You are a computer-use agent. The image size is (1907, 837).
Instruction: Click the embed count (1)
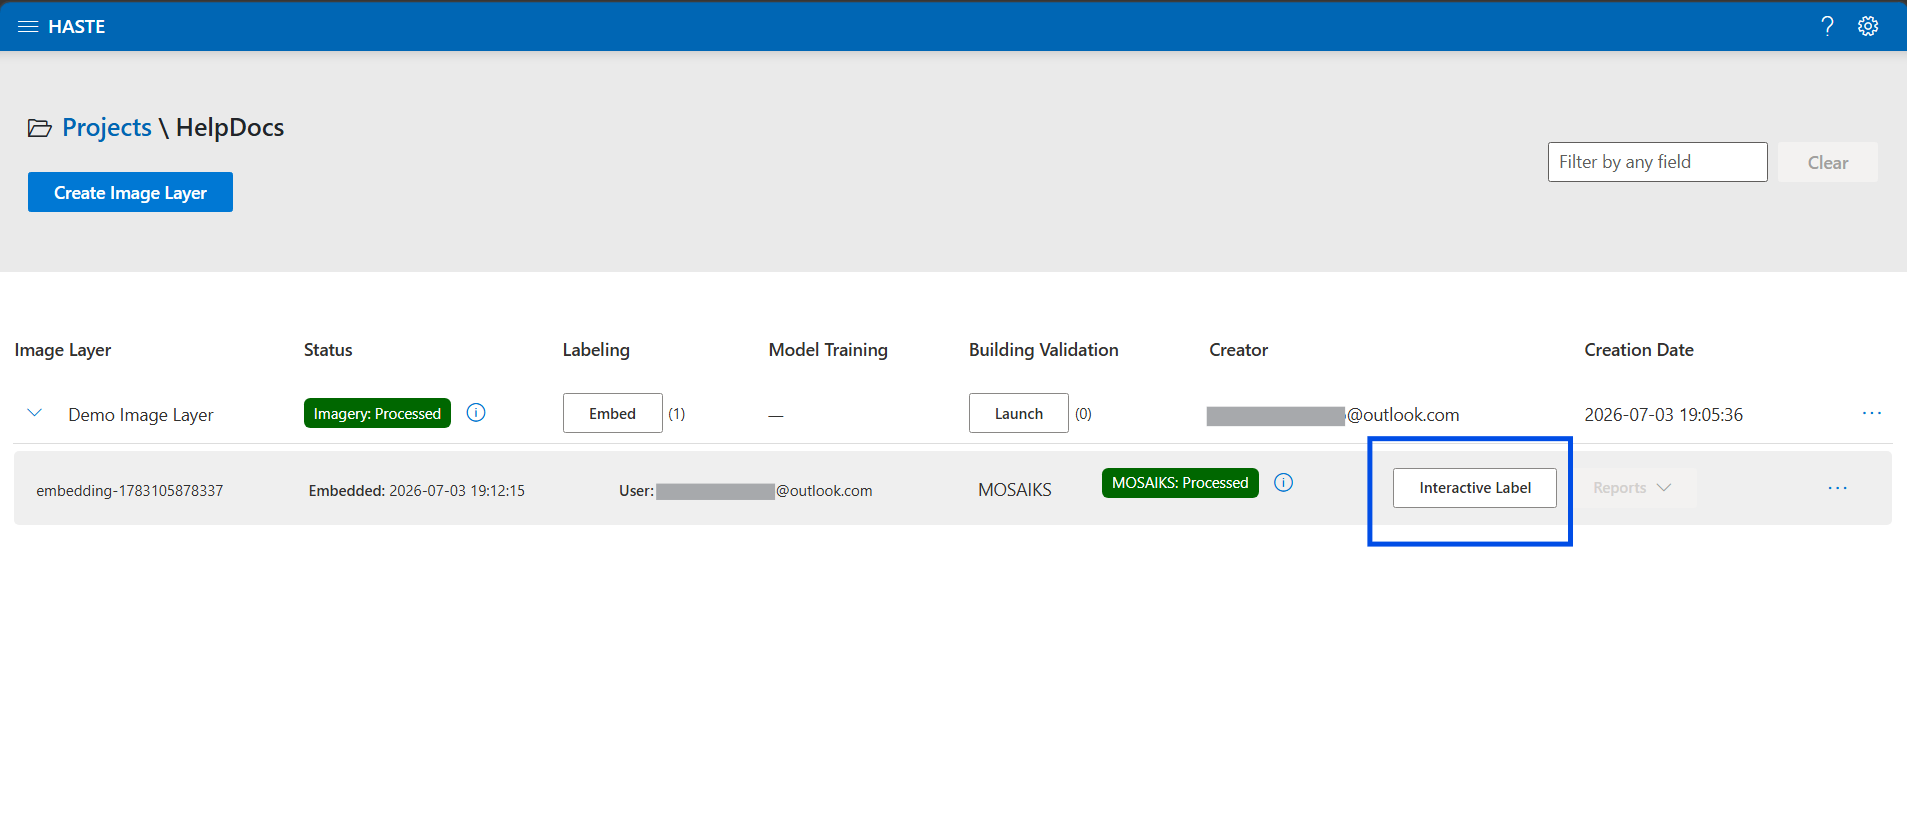coord(677,414)
